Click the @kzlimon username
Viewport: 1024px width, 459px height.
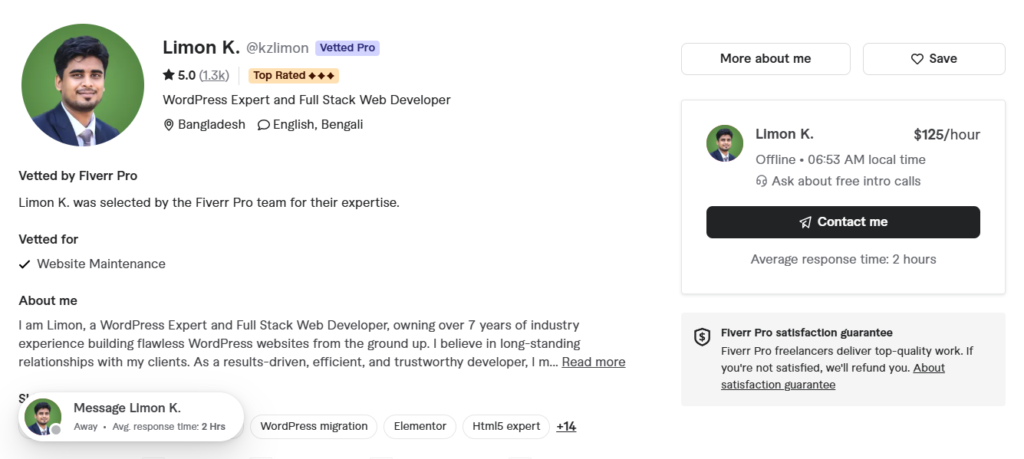[277, 48]
